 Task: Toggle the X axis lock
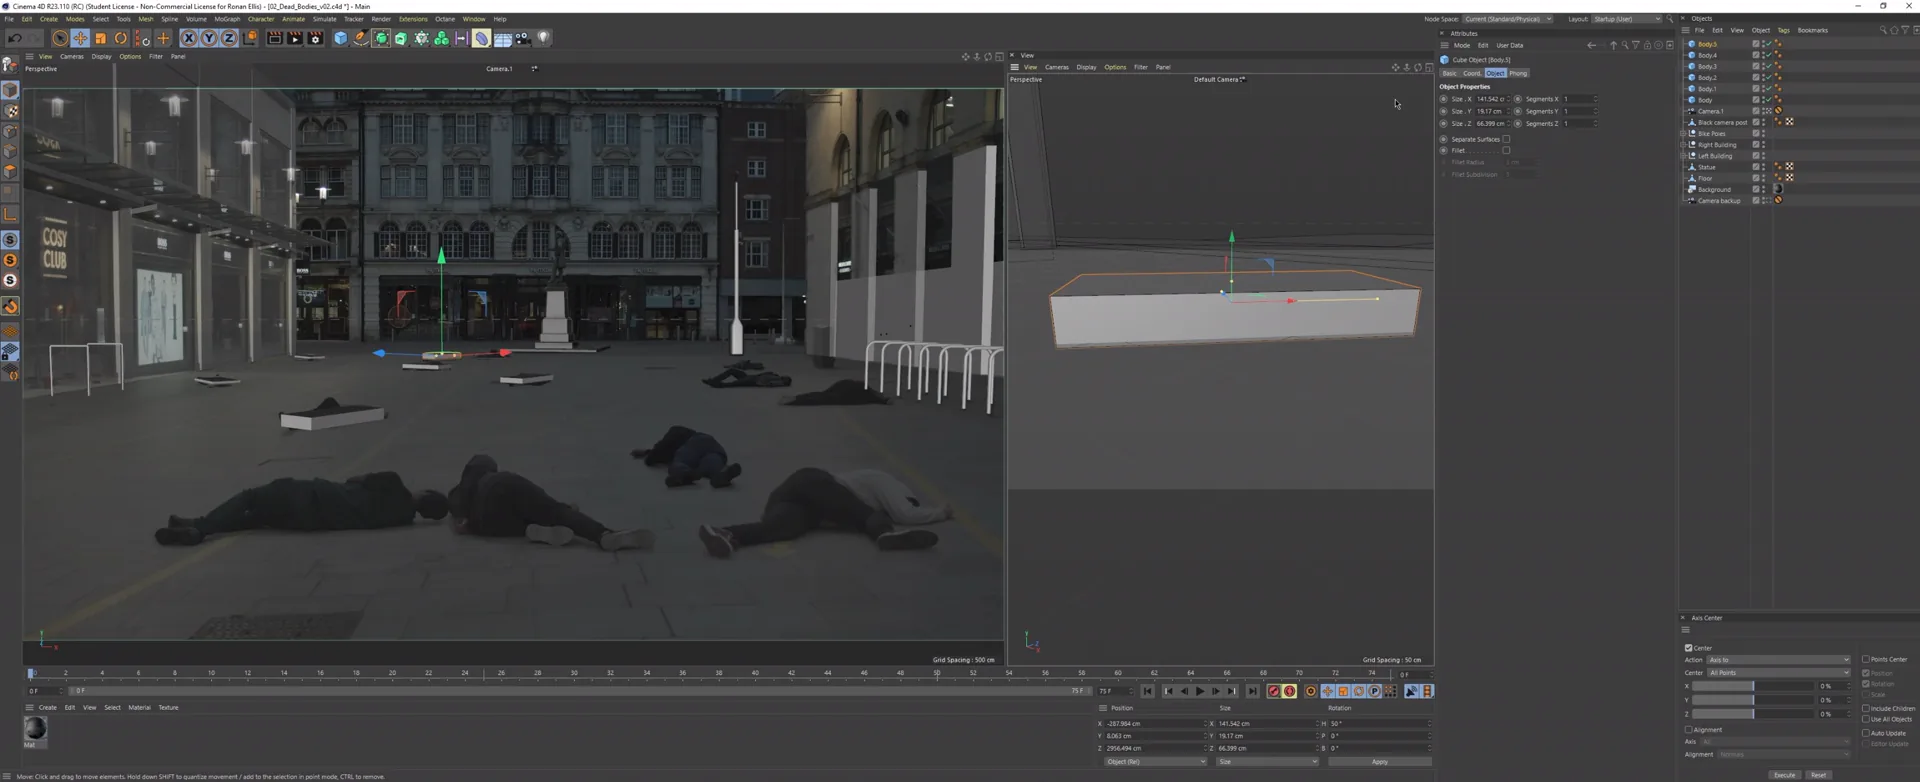coord(188,38)
